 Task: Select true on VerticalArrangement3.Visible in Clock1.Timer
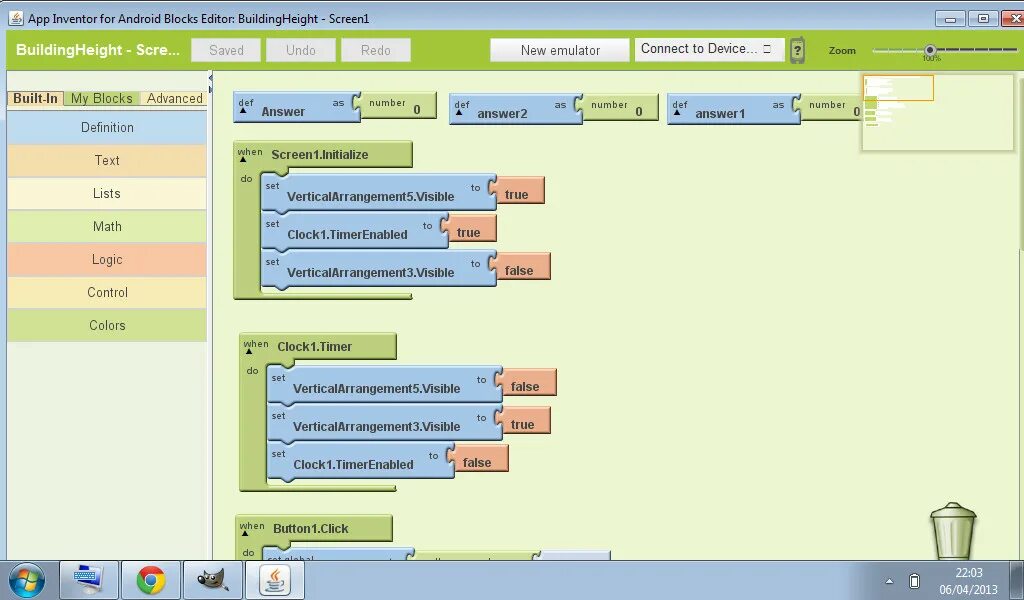point(526,421)
